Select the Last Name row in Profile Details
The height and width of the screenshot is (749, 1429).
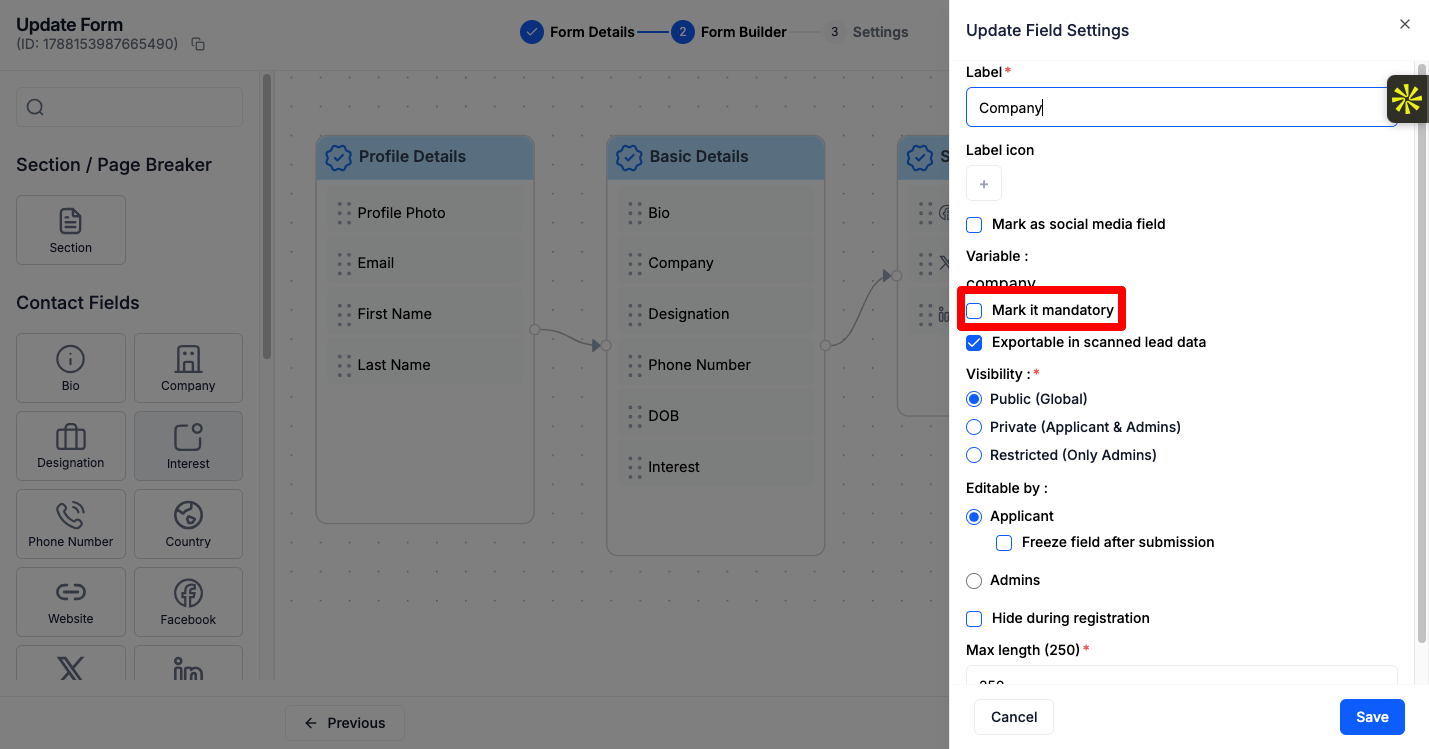[x=426, y=365]
